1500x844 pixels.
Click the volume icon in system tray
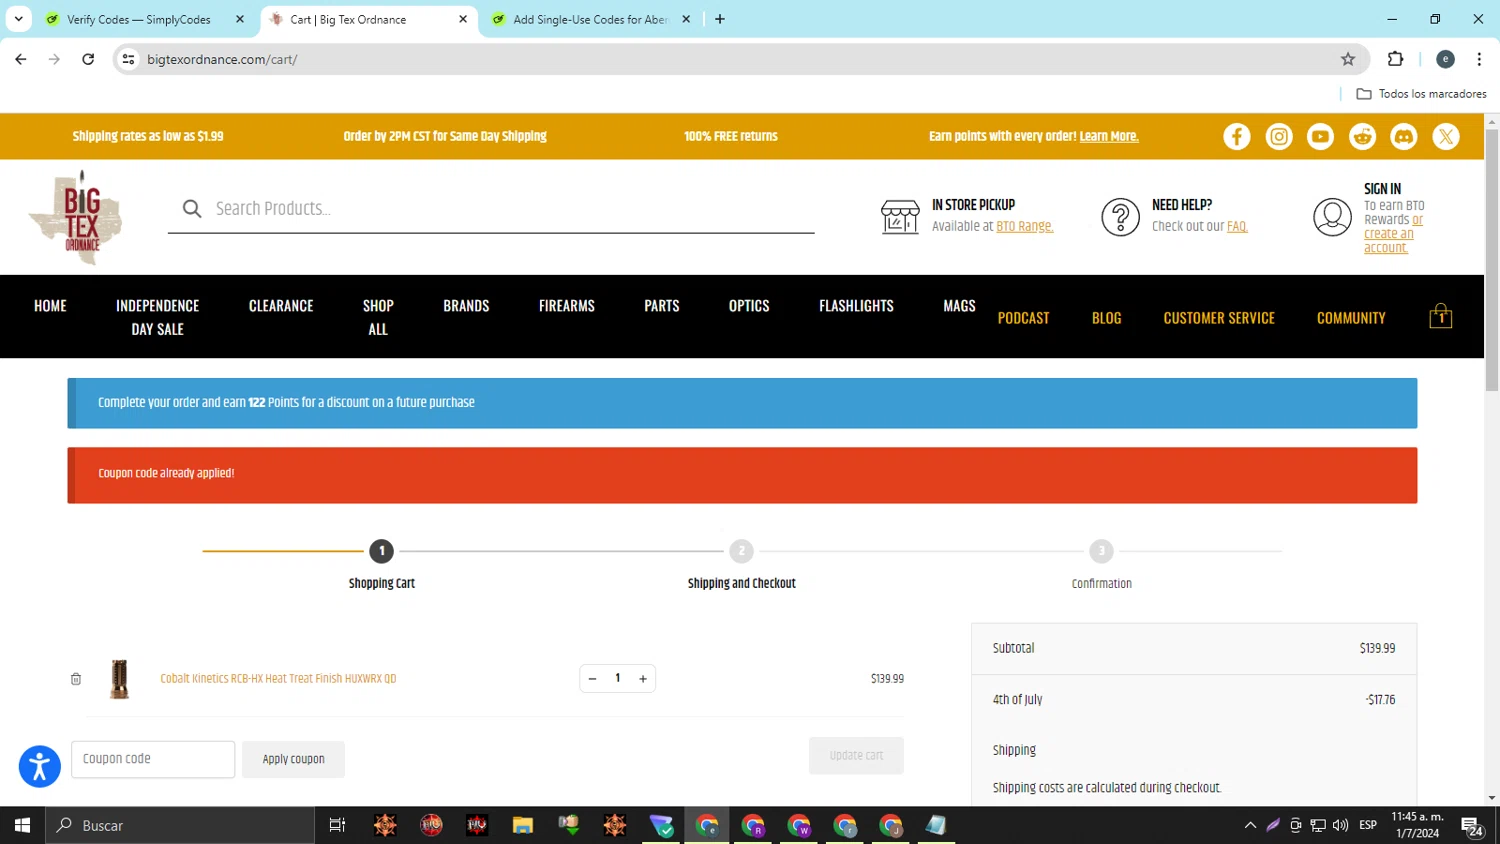tap(1341, 825)
